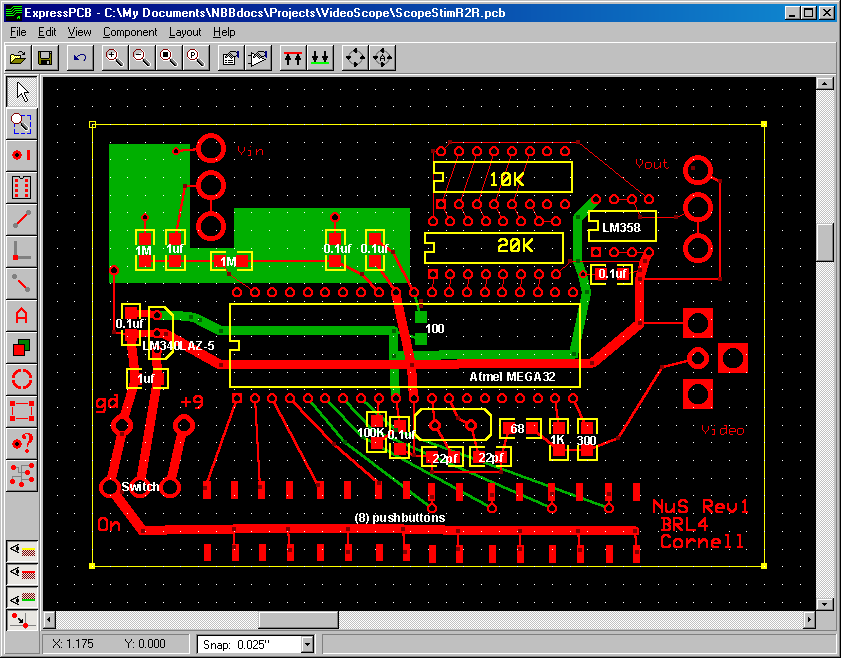Viewport: 841px width, 658px height.
Task: Click the 'Vin' connector label
Action: click(250, 151)
